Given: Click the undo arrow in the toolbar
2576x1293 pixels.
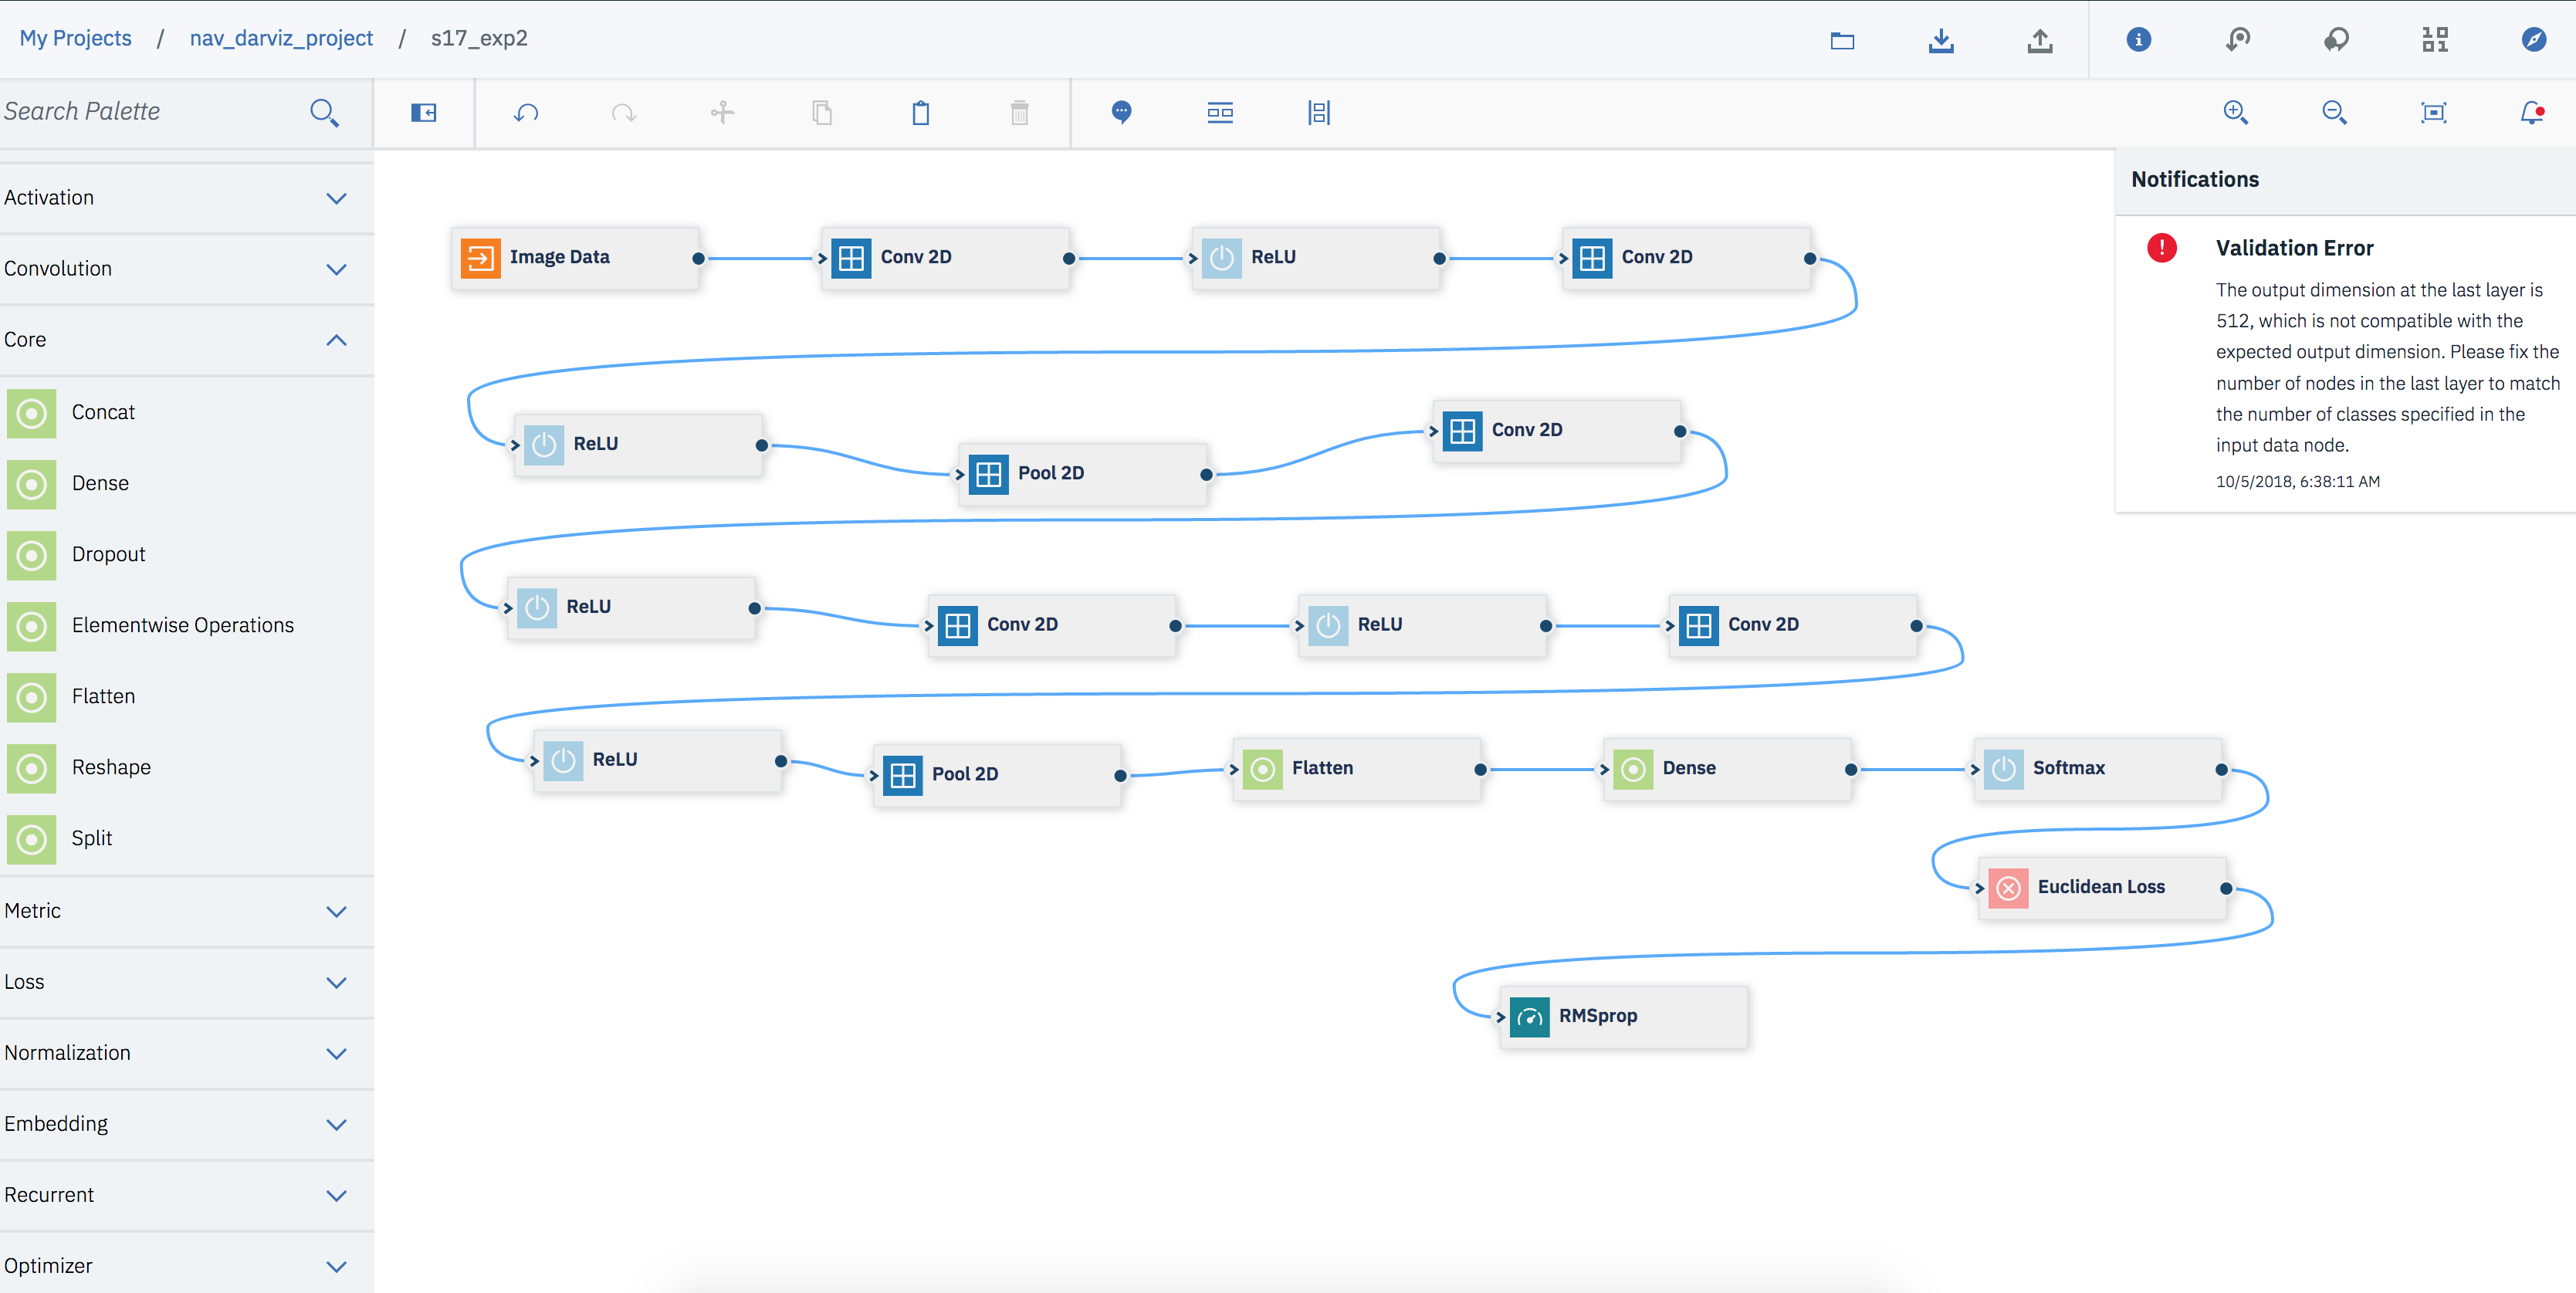Looking at the screenshot, I should (526, 113).
